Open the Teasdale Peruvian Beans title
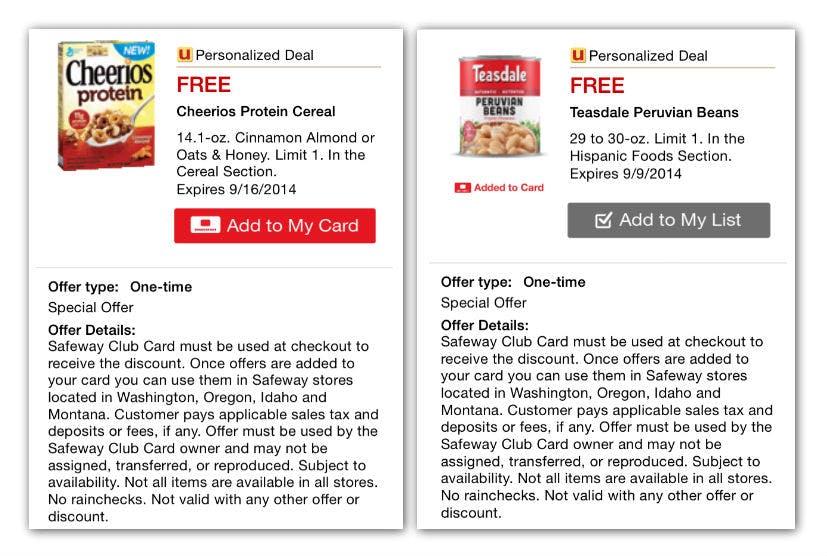This screenshot has height=556, width=827. (654, 112)
